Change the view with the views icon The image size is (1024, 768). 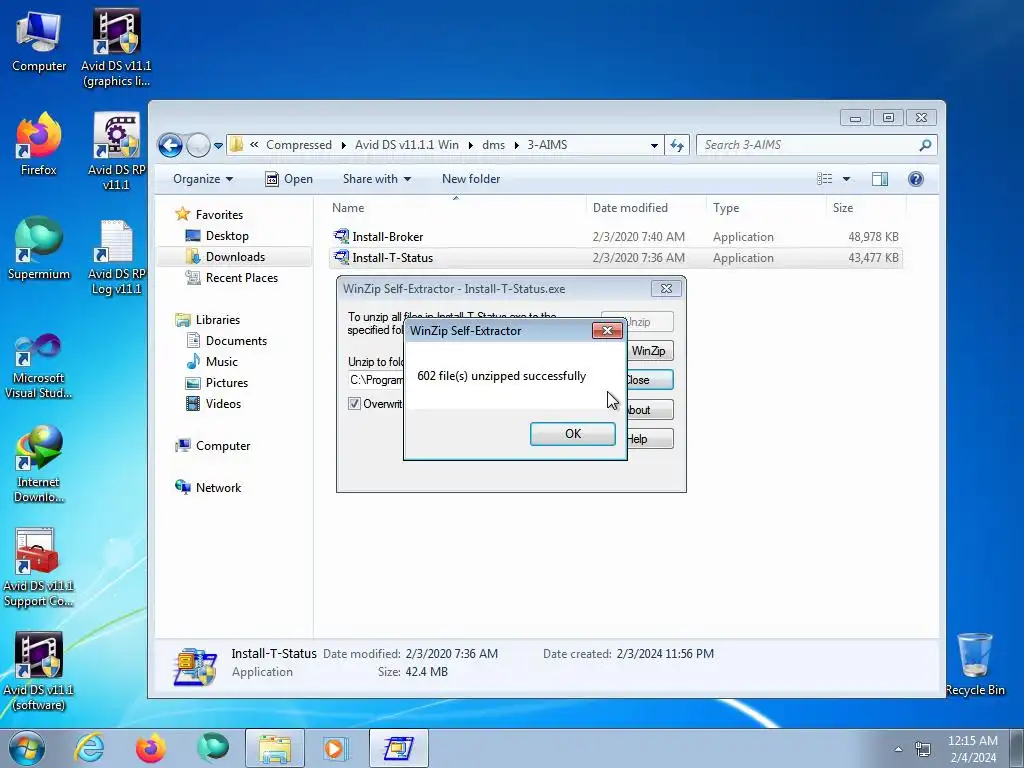[x=825, y=179]
